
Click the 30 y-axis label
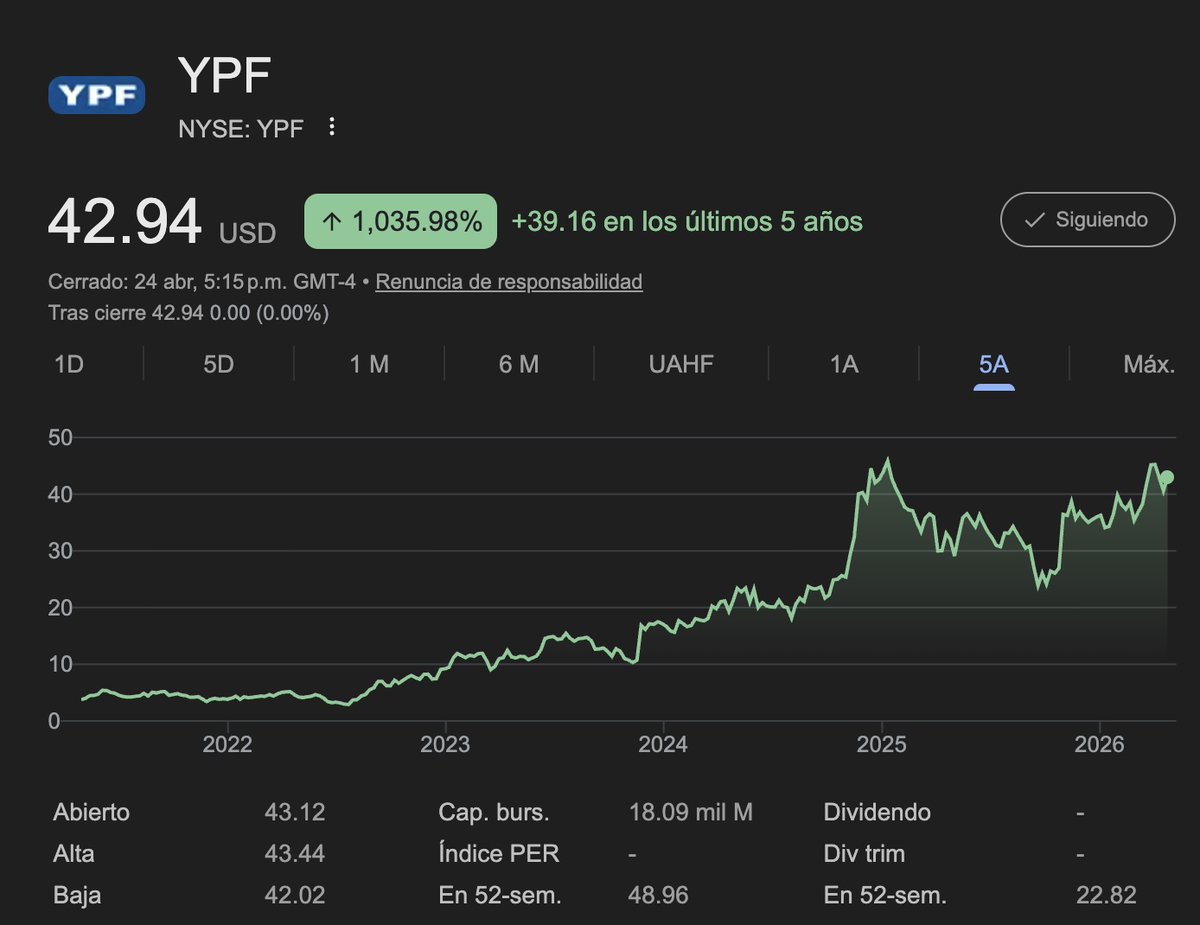click(x=61, y=551)
